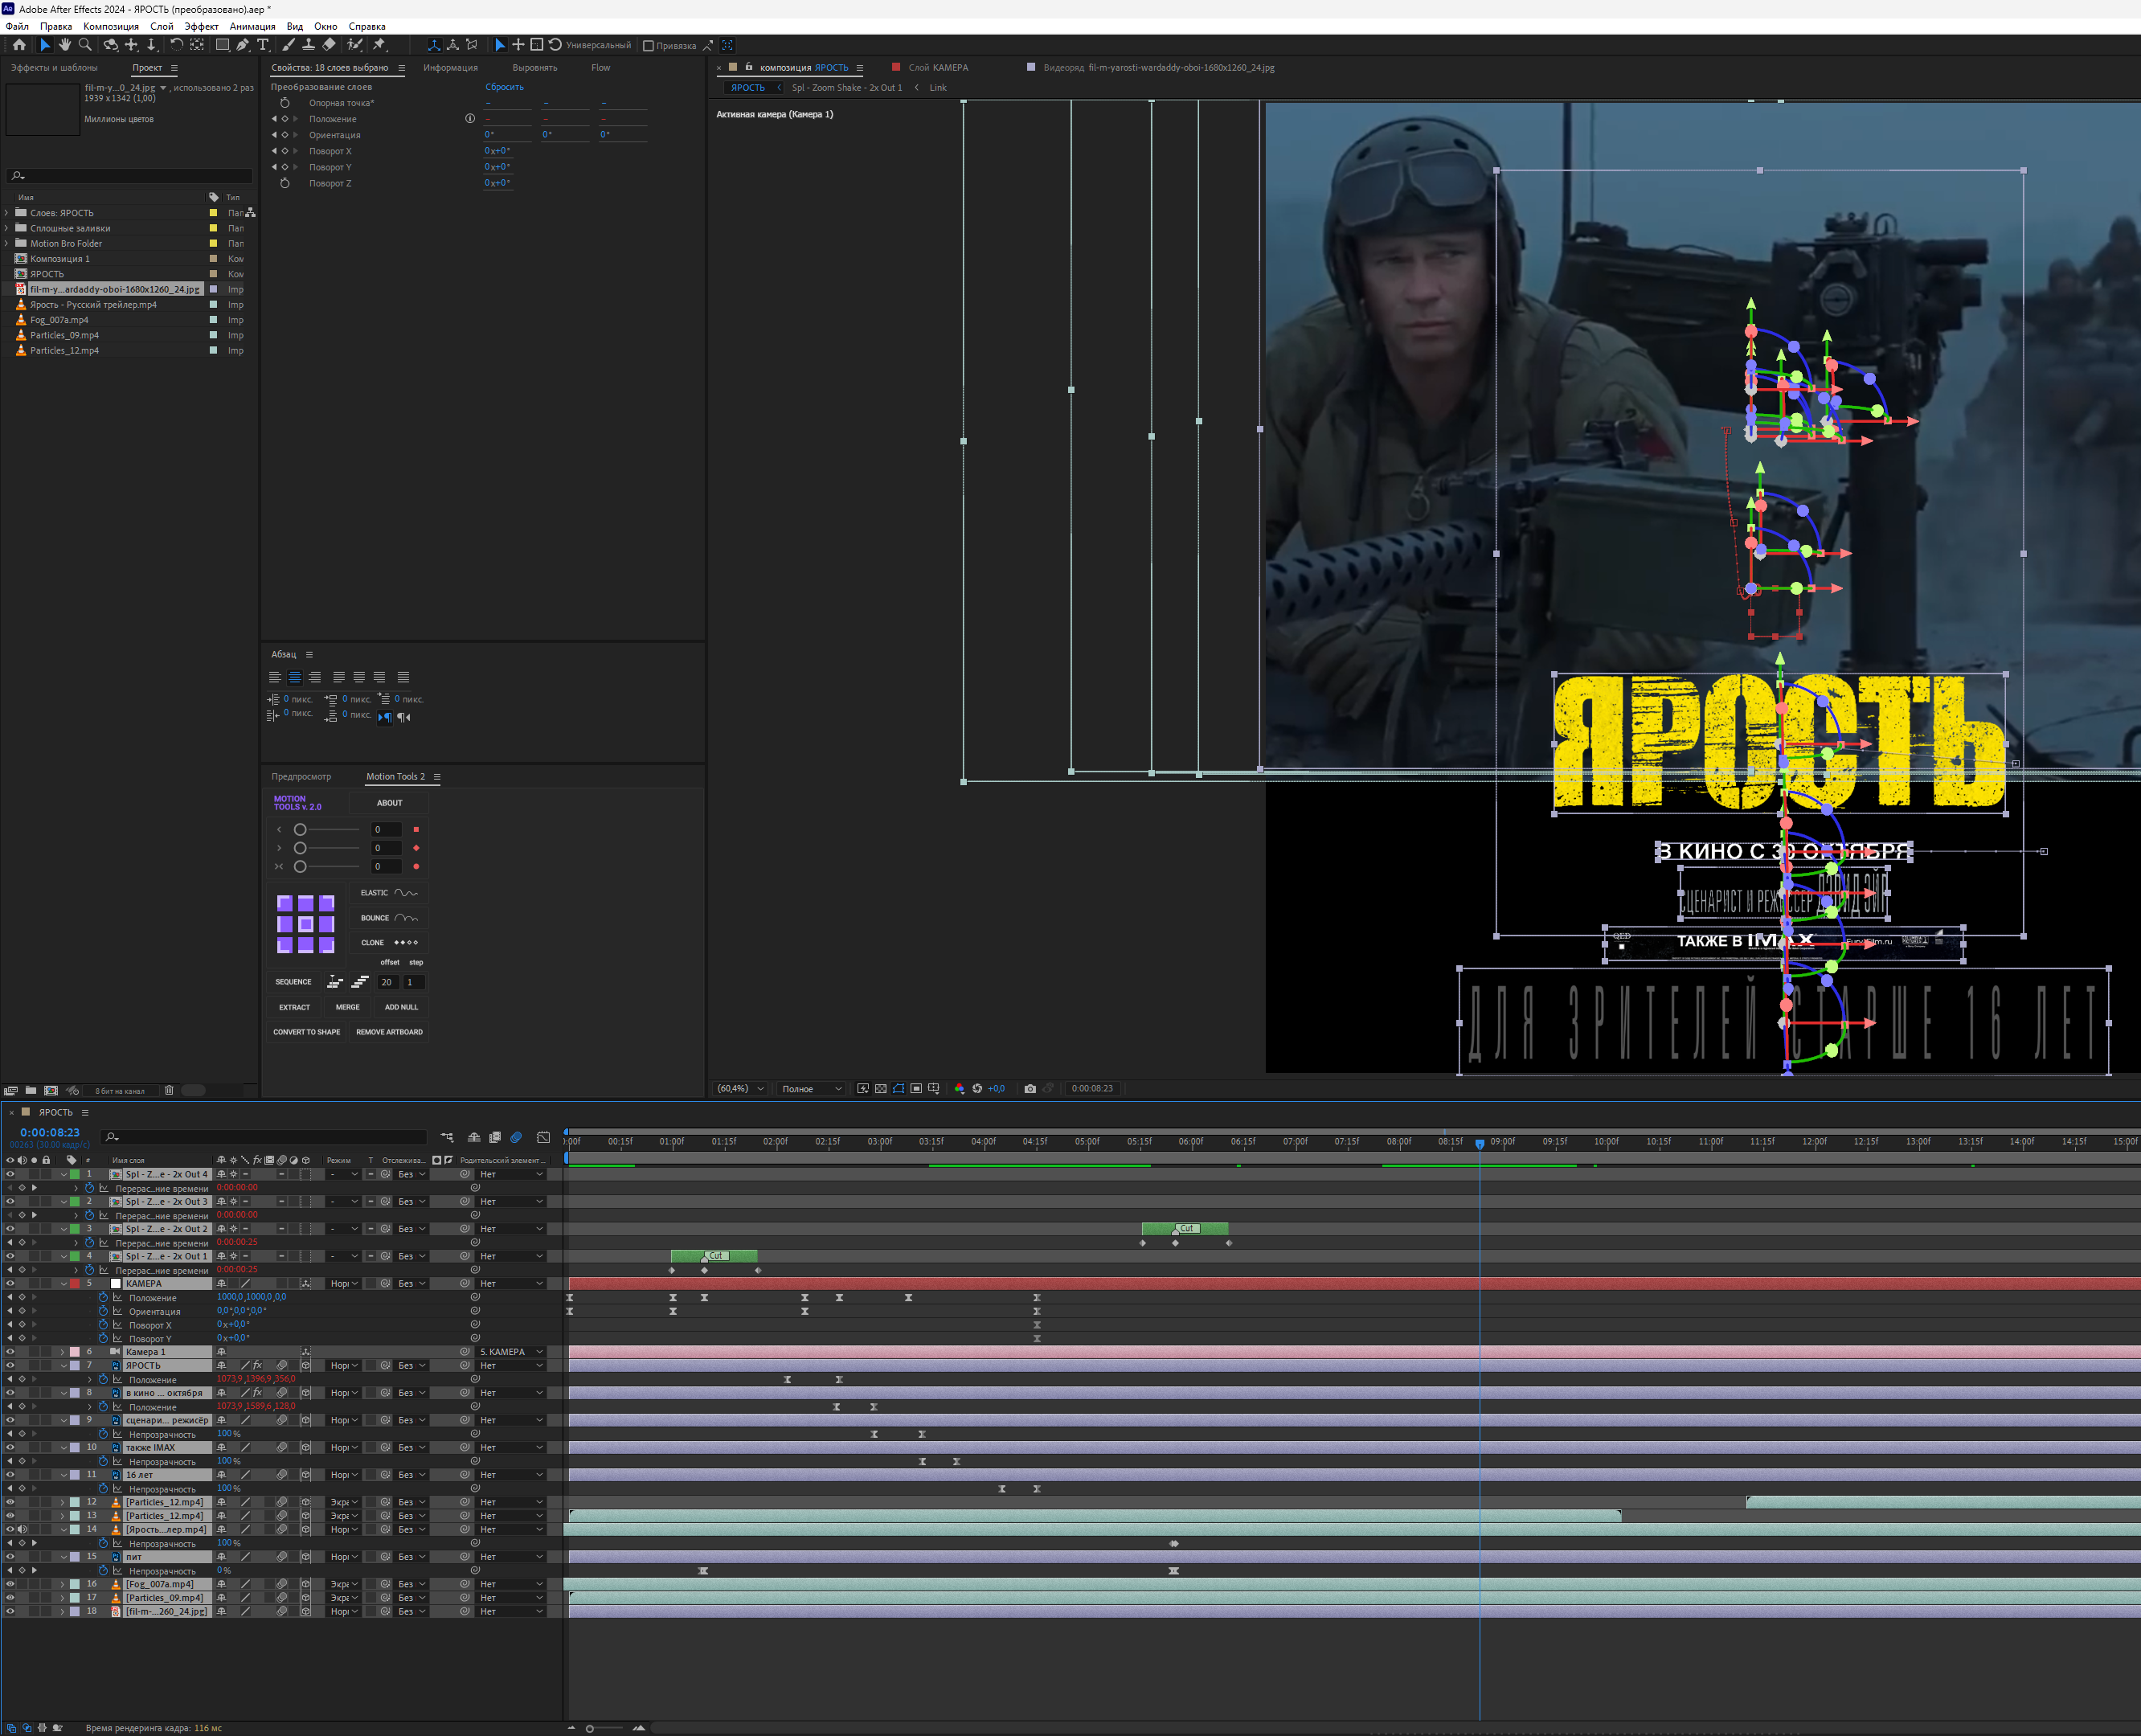The width and height of the screenshot is (2141, 1736).
Task: Click the Home icon in toolbar
Action: (x=19, y=45)
